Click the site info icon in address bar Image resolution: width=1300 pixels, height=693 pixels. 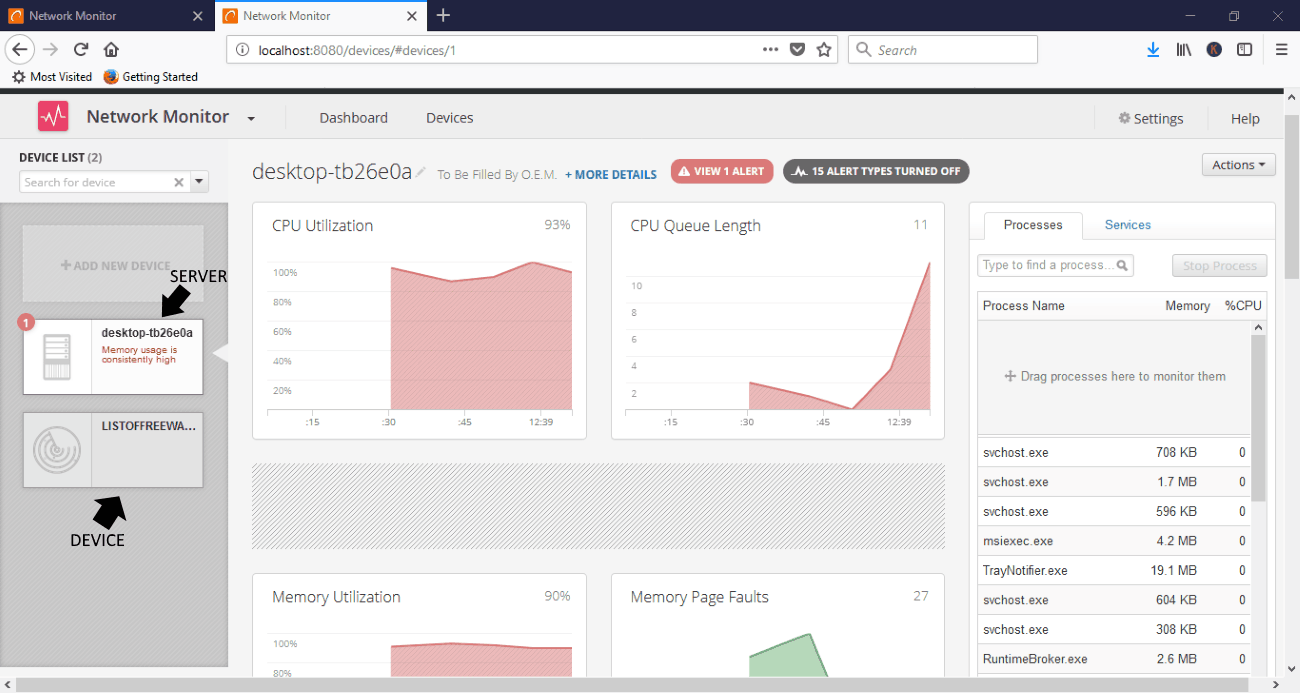click(x=241, y=50)
